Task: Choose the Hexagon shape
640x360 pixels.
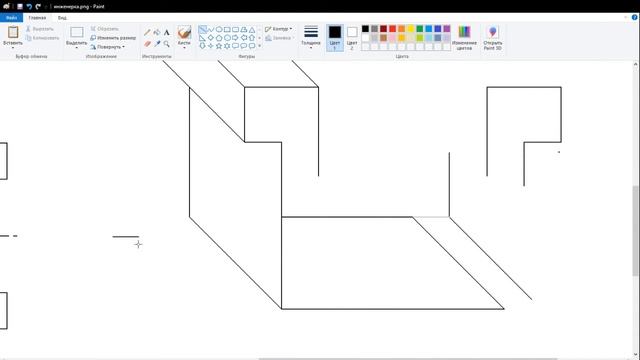Action: click(227, 38)
